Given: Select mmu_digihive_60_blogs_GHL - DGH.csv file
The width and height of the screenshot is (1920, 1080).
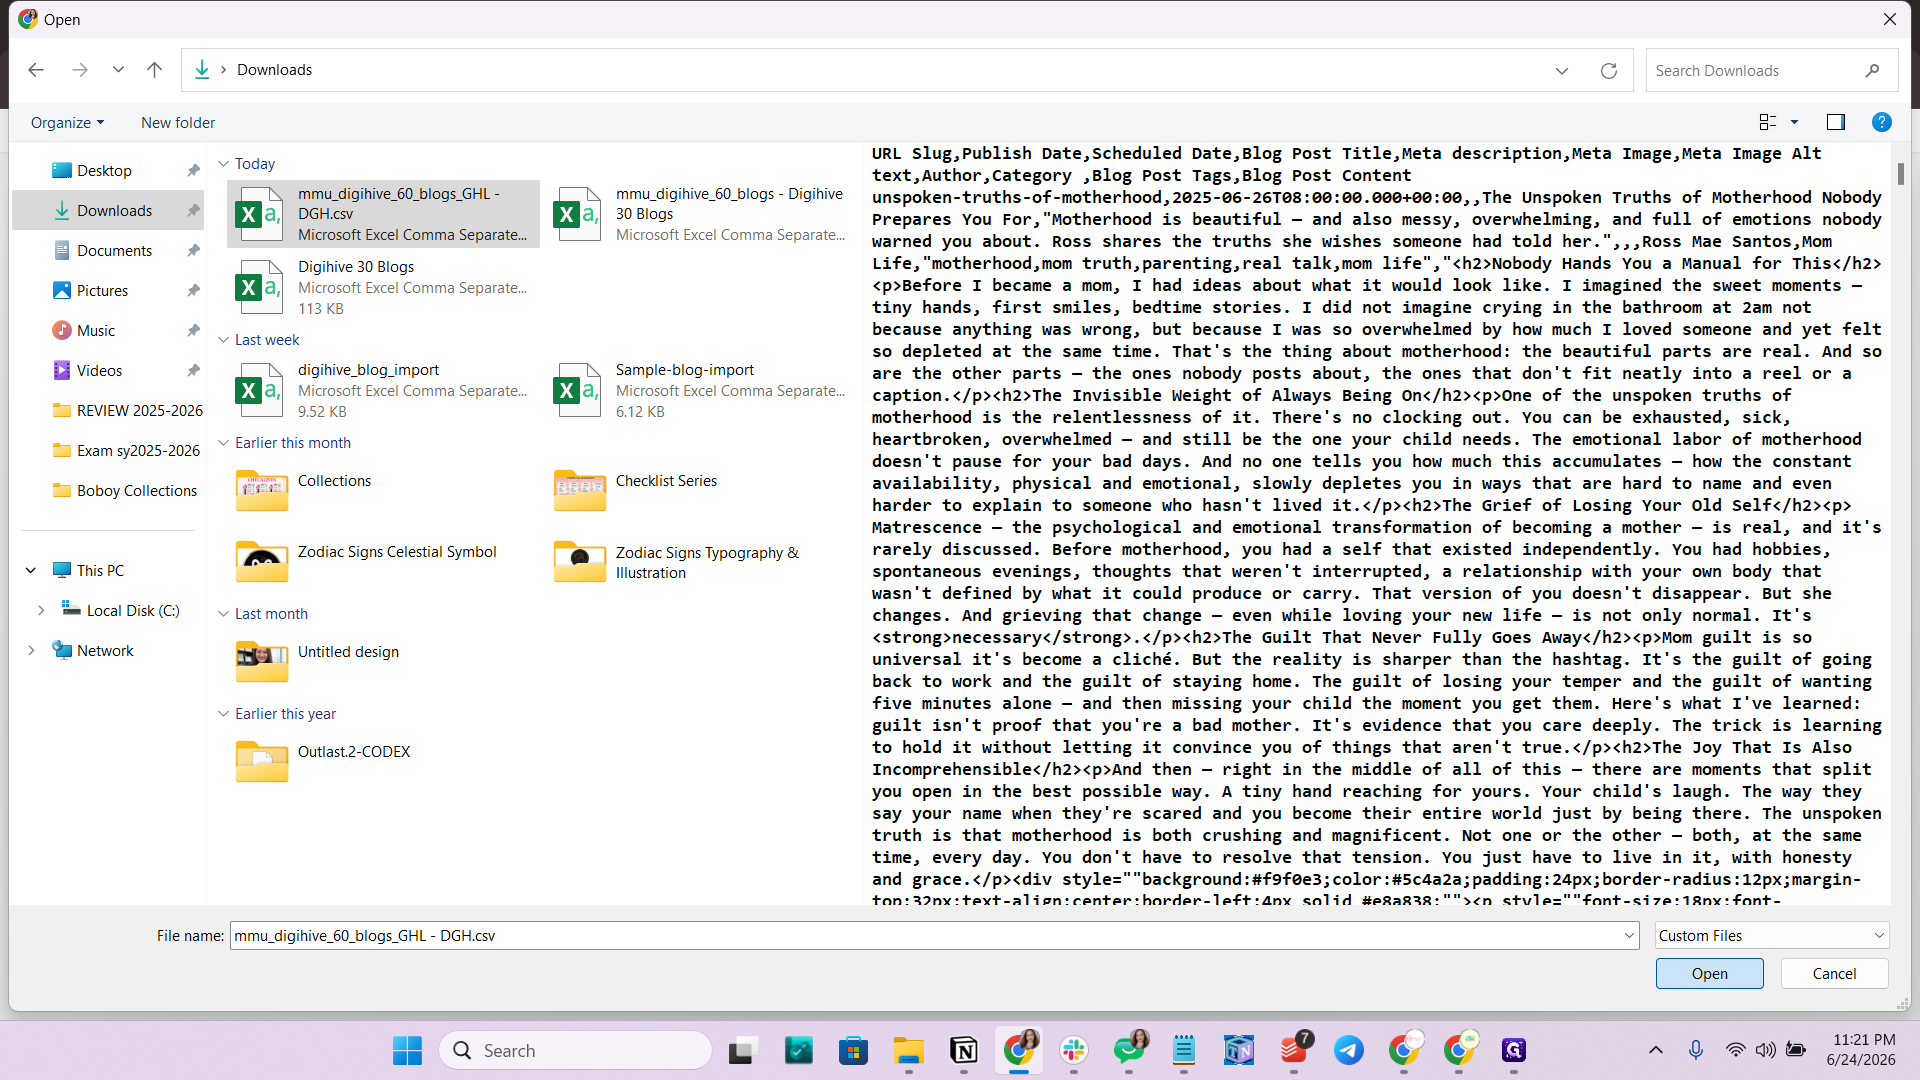Looking at the screenshot, I should click(384, 214).
